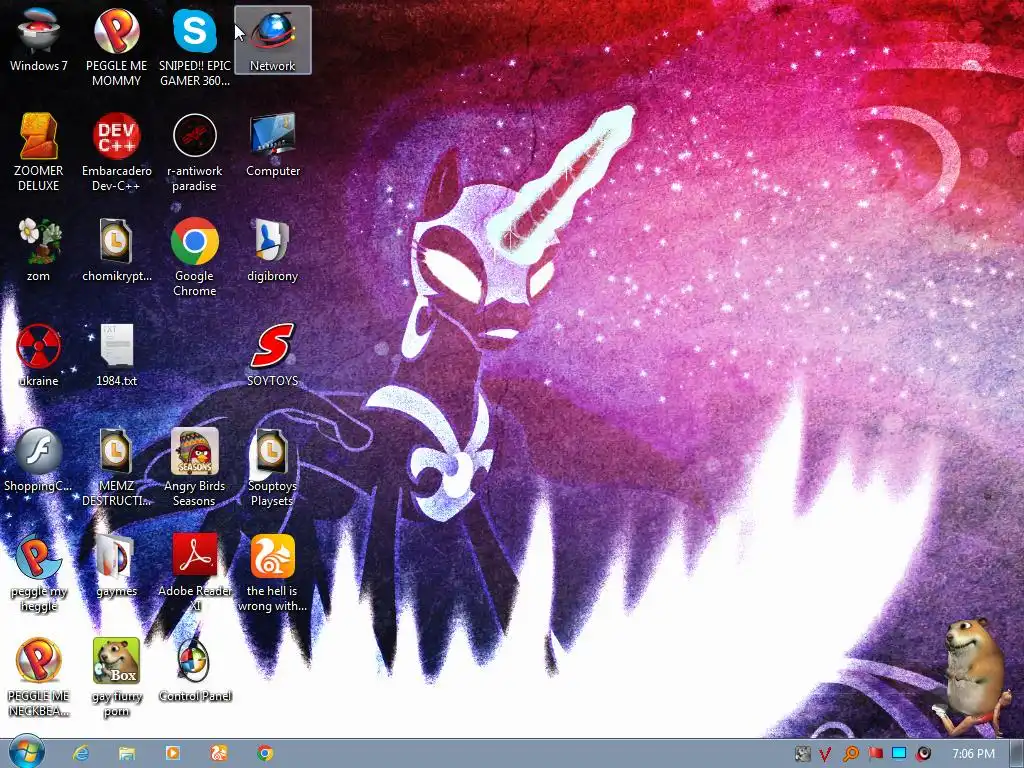Select the Network desktop icon
The image size is (1024, 768).
(x=272, y=40)
